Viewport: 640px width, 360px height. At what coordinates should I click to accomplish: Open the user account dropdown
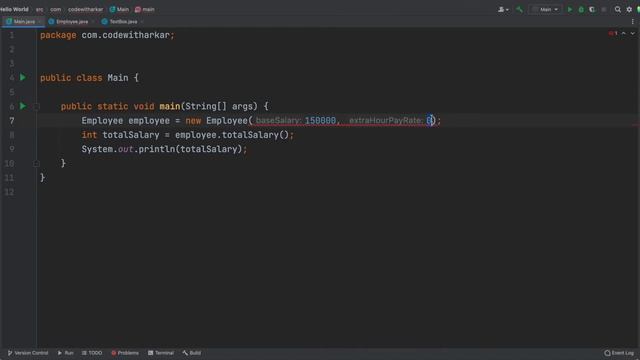[503, 9]
